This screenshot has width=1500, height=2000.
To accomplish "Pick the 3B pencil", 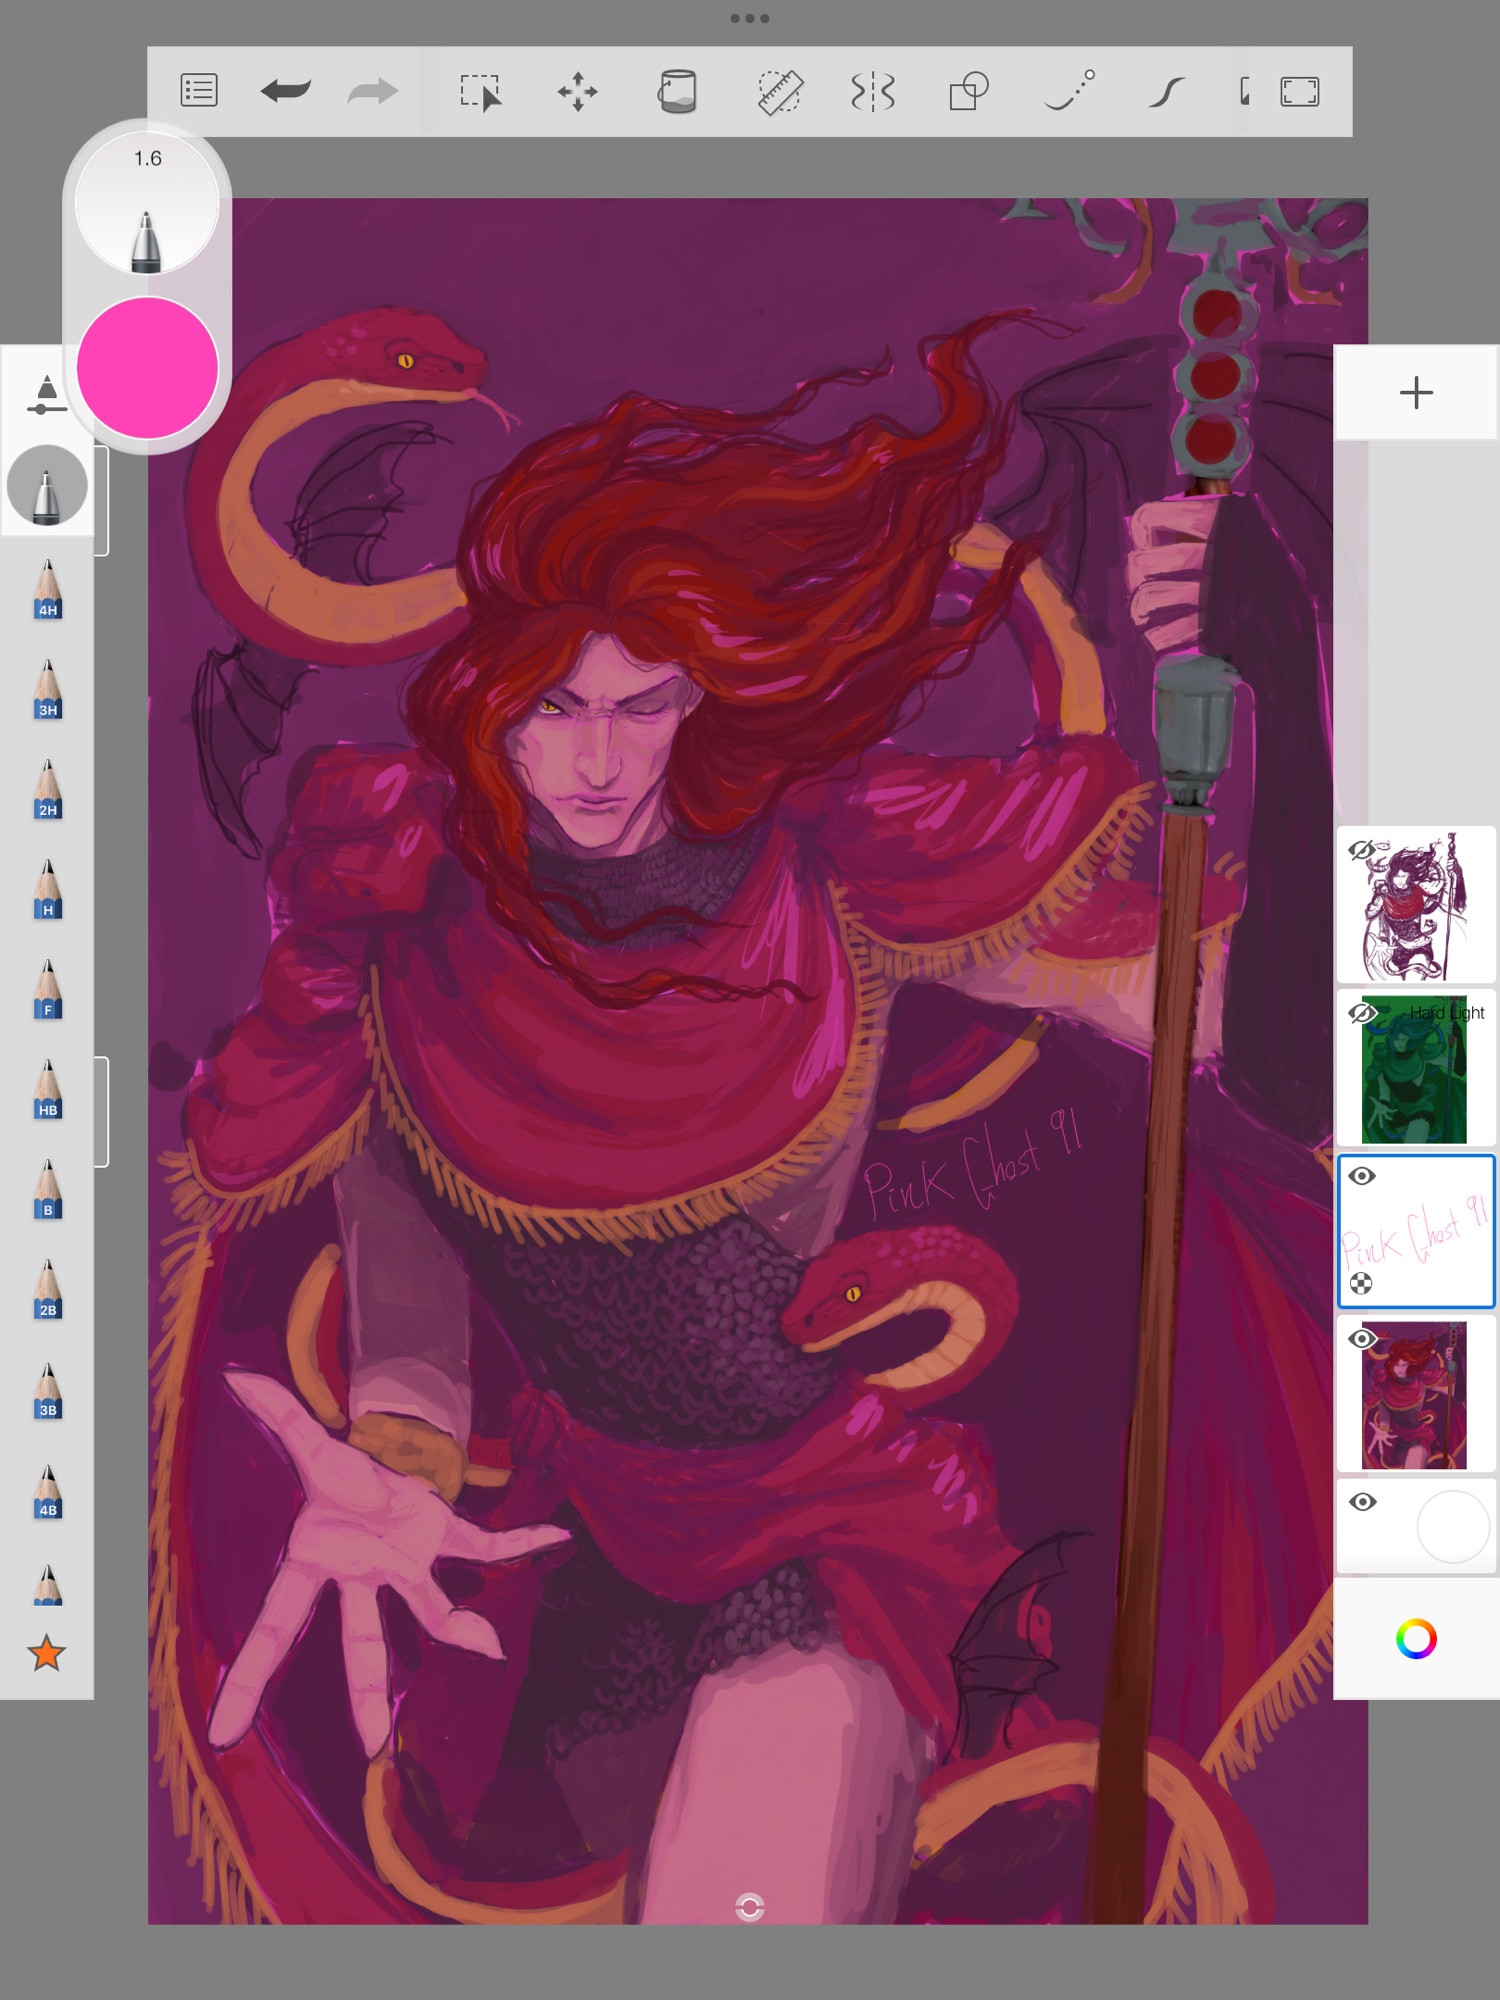I will pyautogui.click(x=48, y=1390).
